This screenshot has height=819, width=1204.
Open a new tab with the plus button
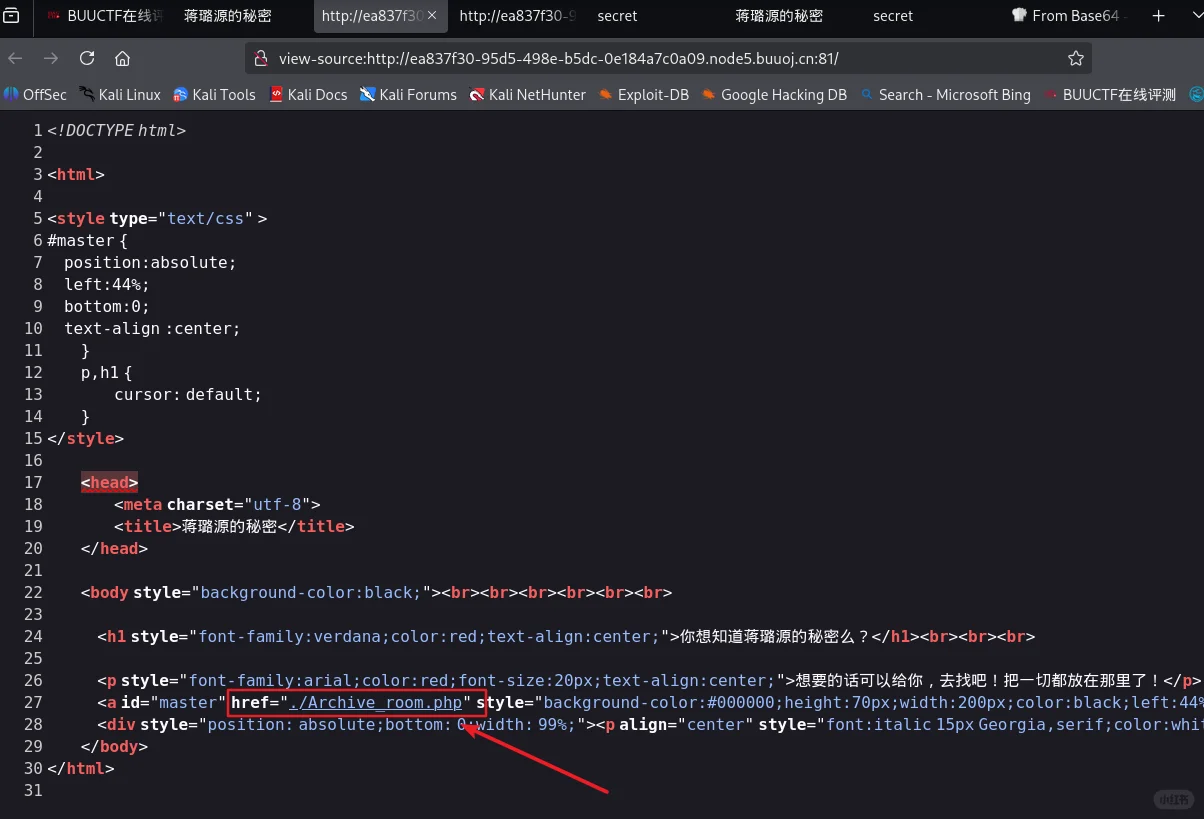click(1158, 16)
